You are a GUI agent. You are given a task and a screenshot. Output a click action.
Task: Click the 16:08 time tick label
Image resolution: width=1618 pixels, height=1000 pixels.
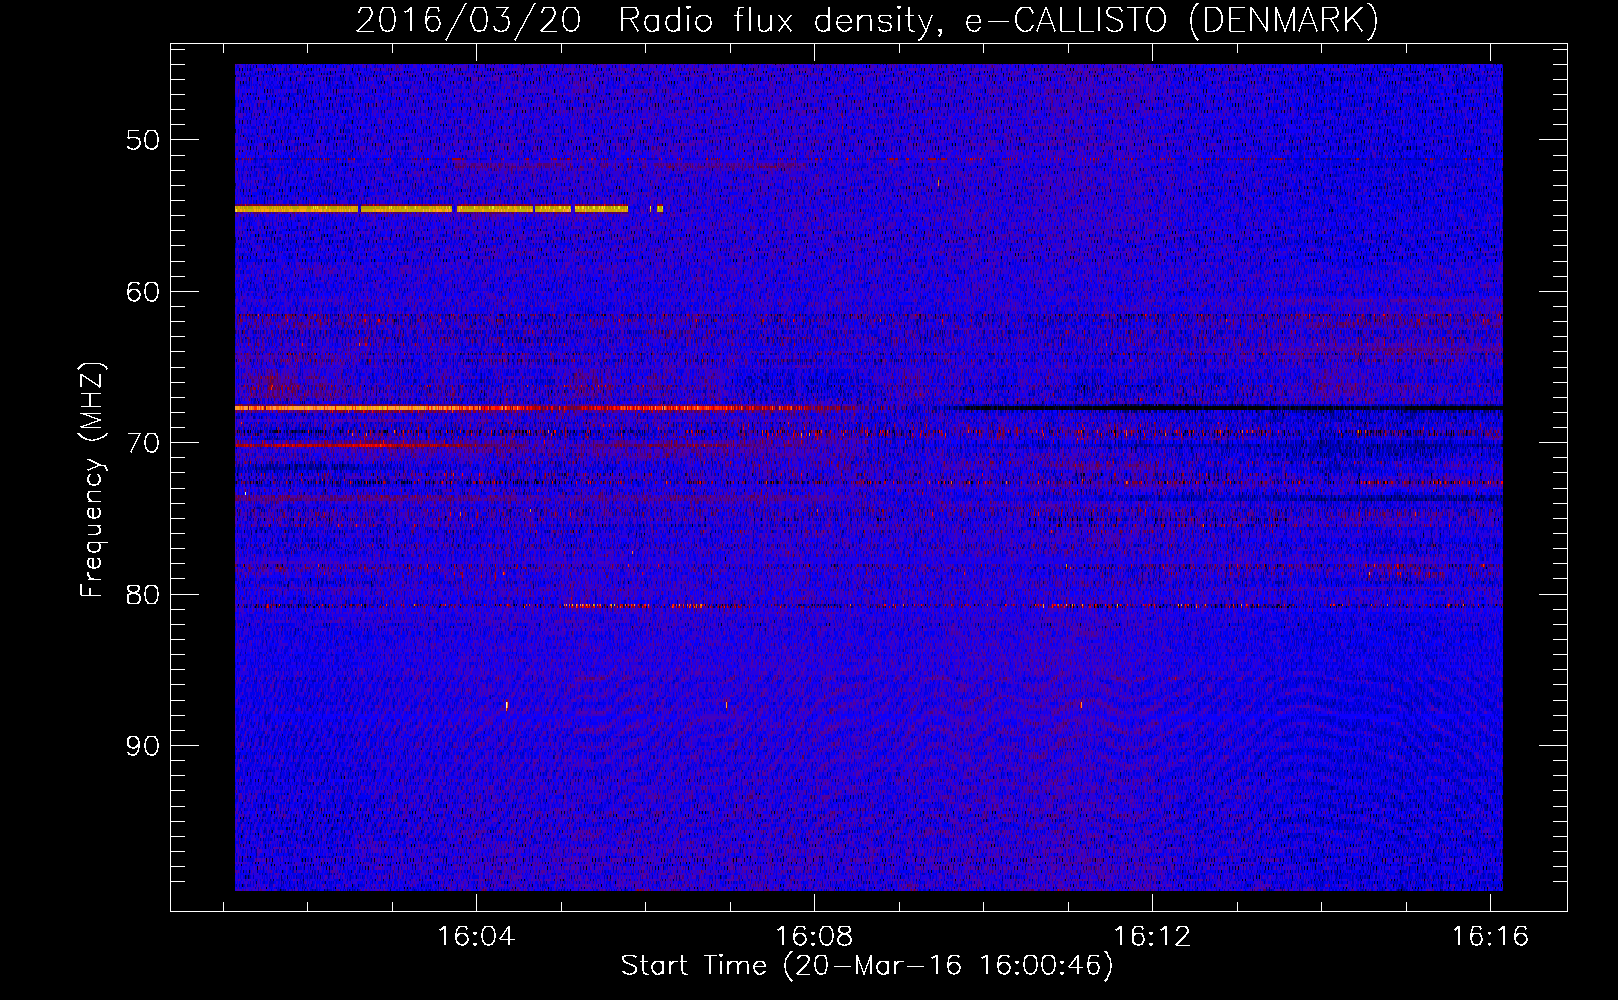(x=815, y=936)
